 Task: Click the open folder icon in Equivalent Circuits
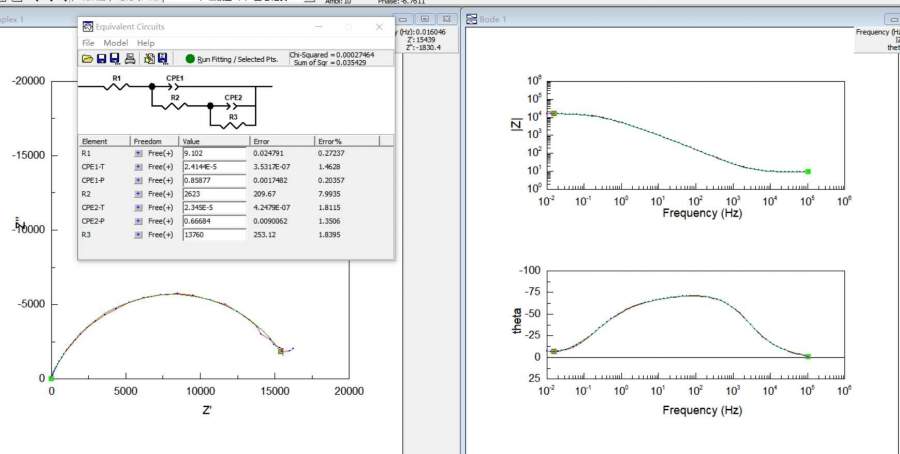pyautogui.click(x=87, y=60)
